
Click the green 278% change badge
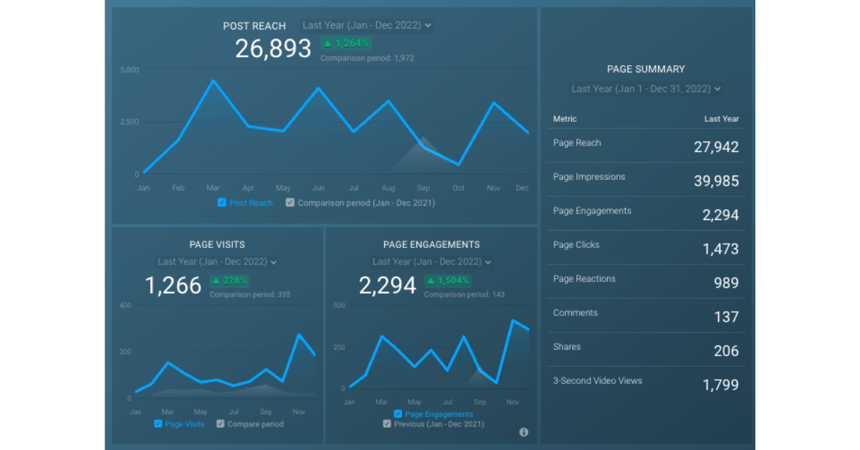tap(230, 280)
